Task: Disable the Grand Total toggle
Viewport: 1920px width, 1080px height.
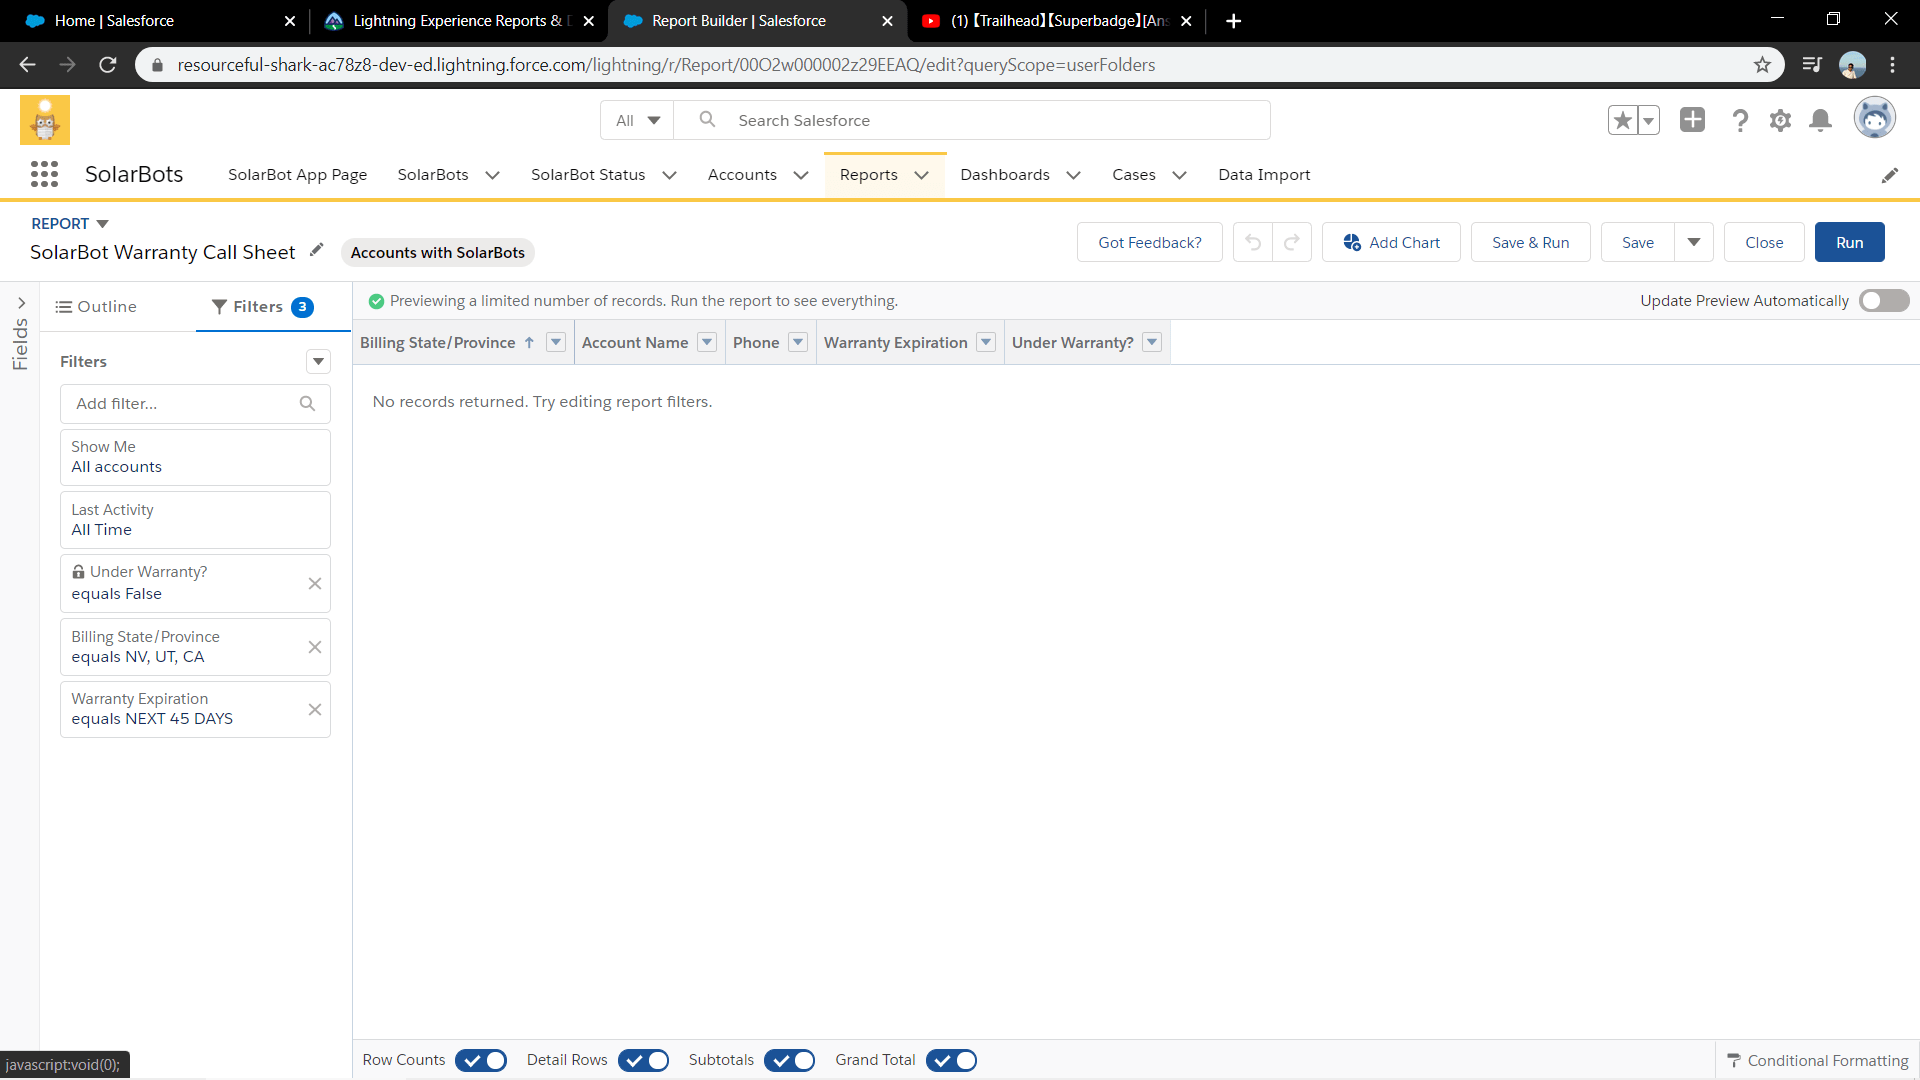Action: [x=951, y=1060]
